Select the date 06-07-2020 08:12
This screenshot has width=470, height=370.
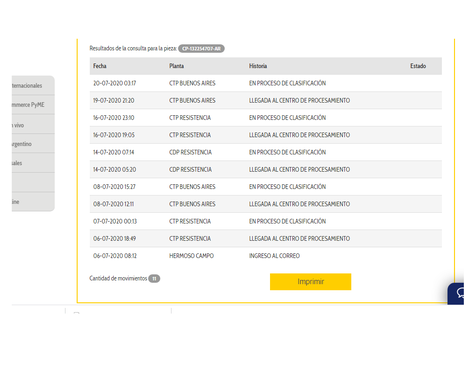115,256
